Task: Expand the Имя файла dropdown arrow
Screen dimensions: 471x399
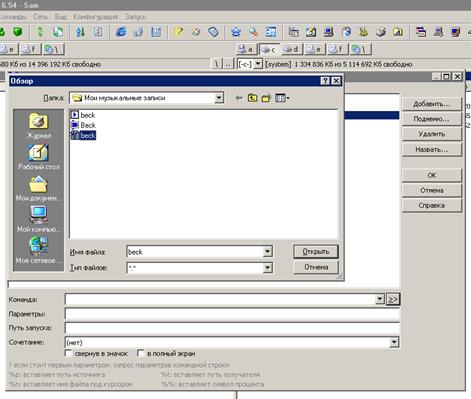Action: point(267,252)
